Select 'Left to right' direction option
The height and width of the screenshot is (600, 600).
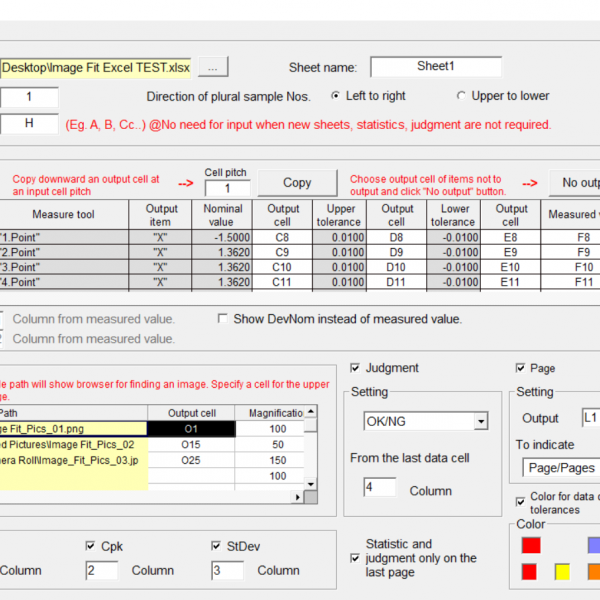click(335, 97)
